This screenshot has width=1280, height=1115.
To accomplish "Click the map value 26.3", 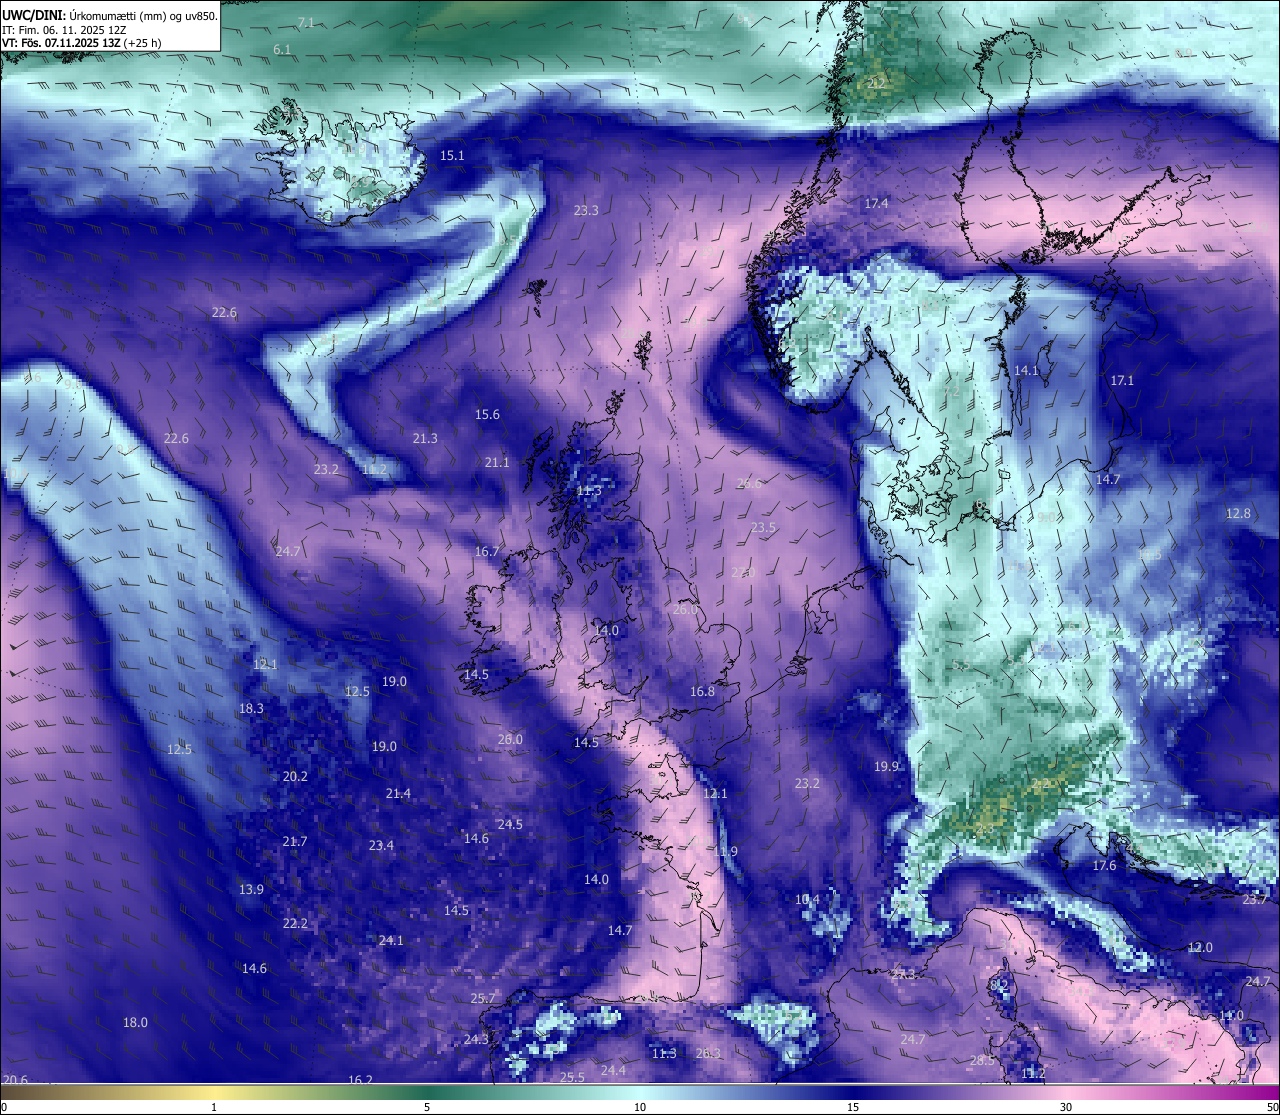I will [x=708, y=1053].
